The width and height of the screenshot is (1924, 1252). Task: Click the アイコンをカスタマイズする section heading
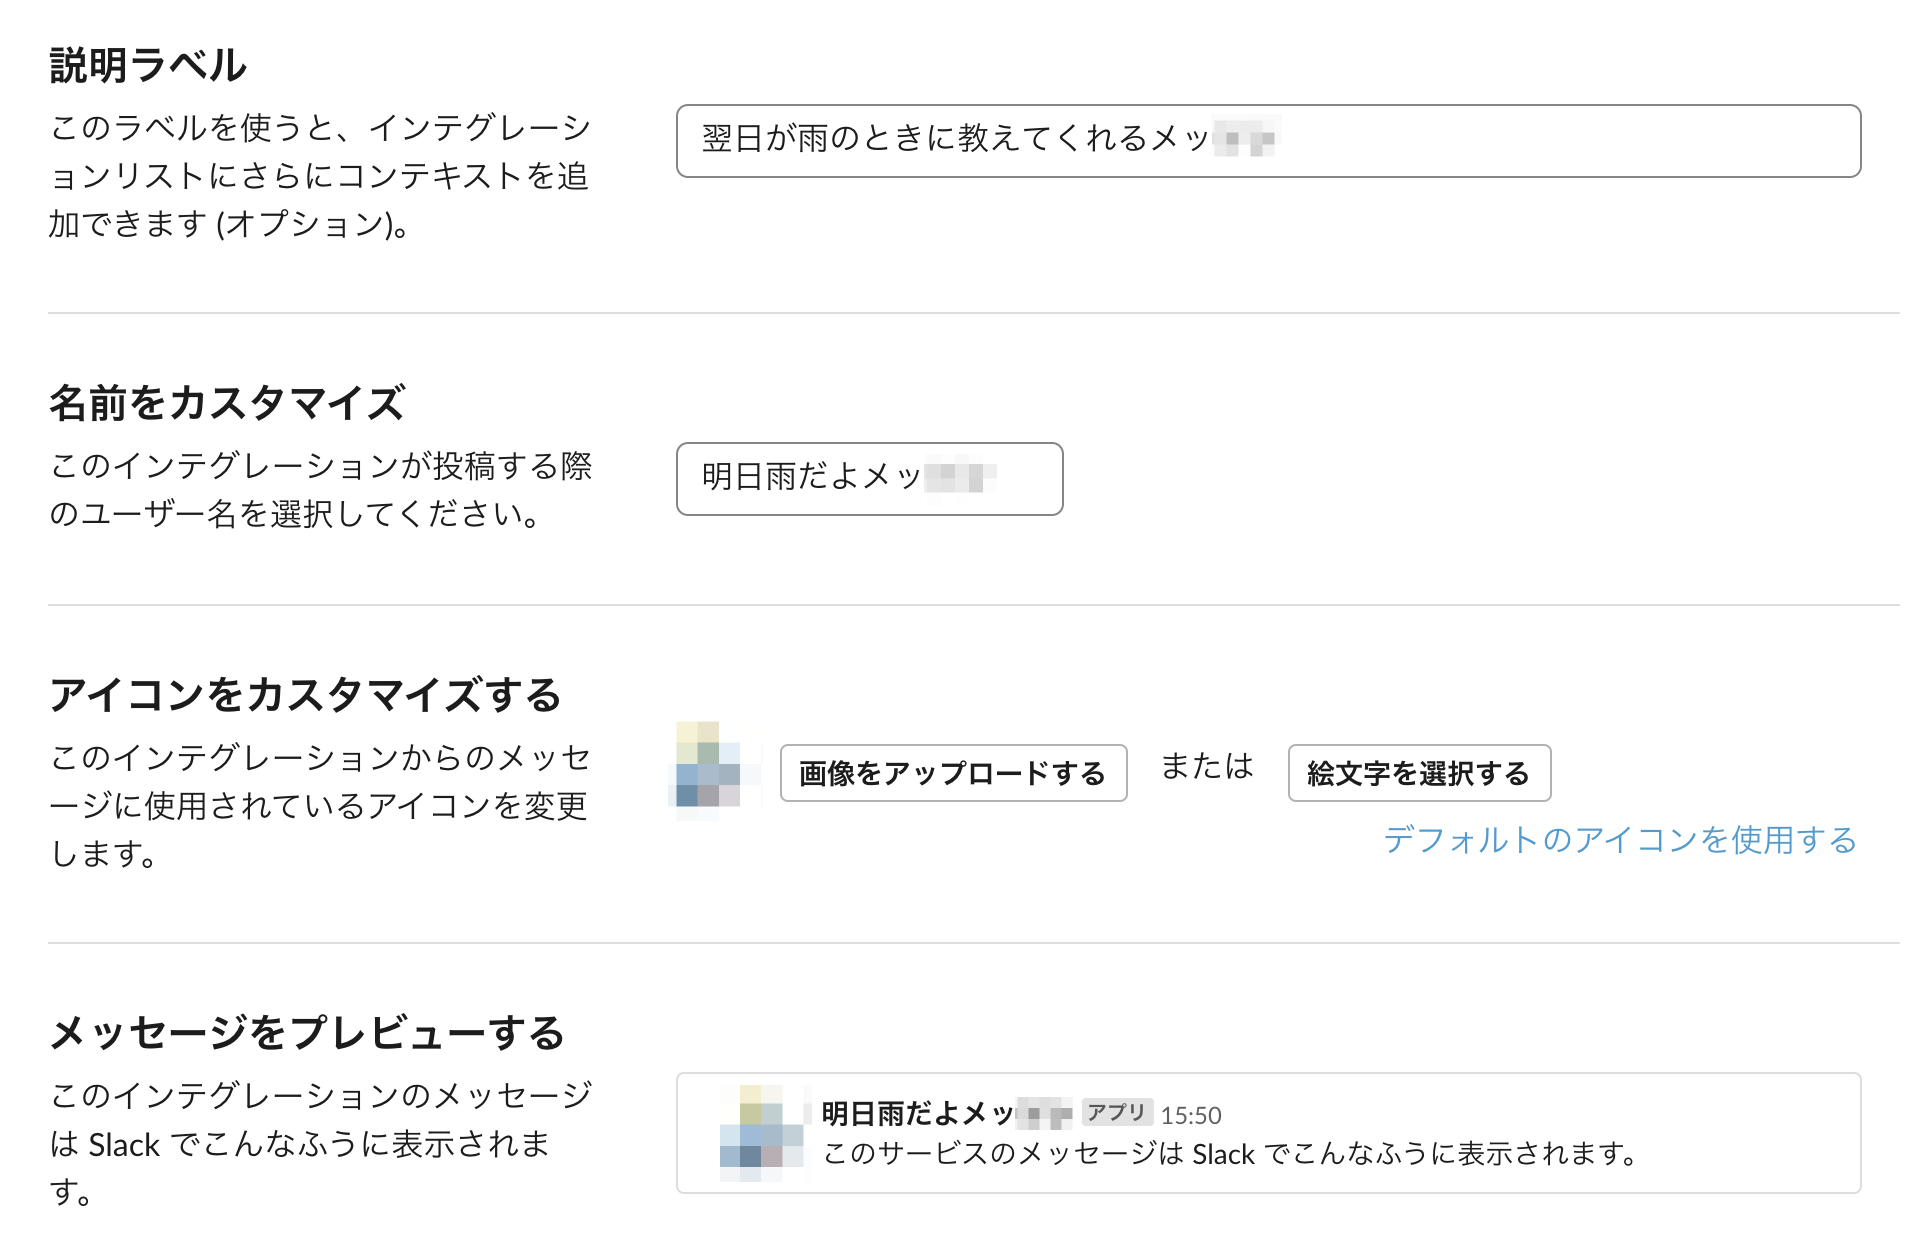coord(305,695)
